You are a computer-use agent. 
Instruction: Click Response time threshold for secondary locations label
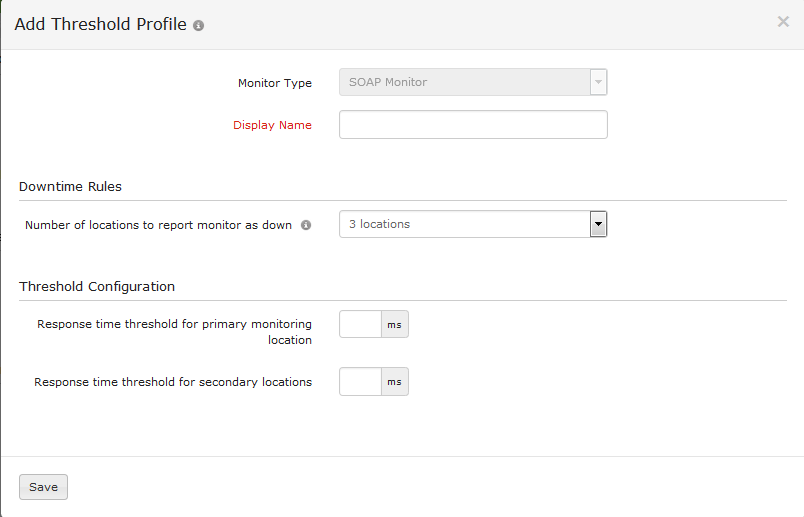[173, 382]
